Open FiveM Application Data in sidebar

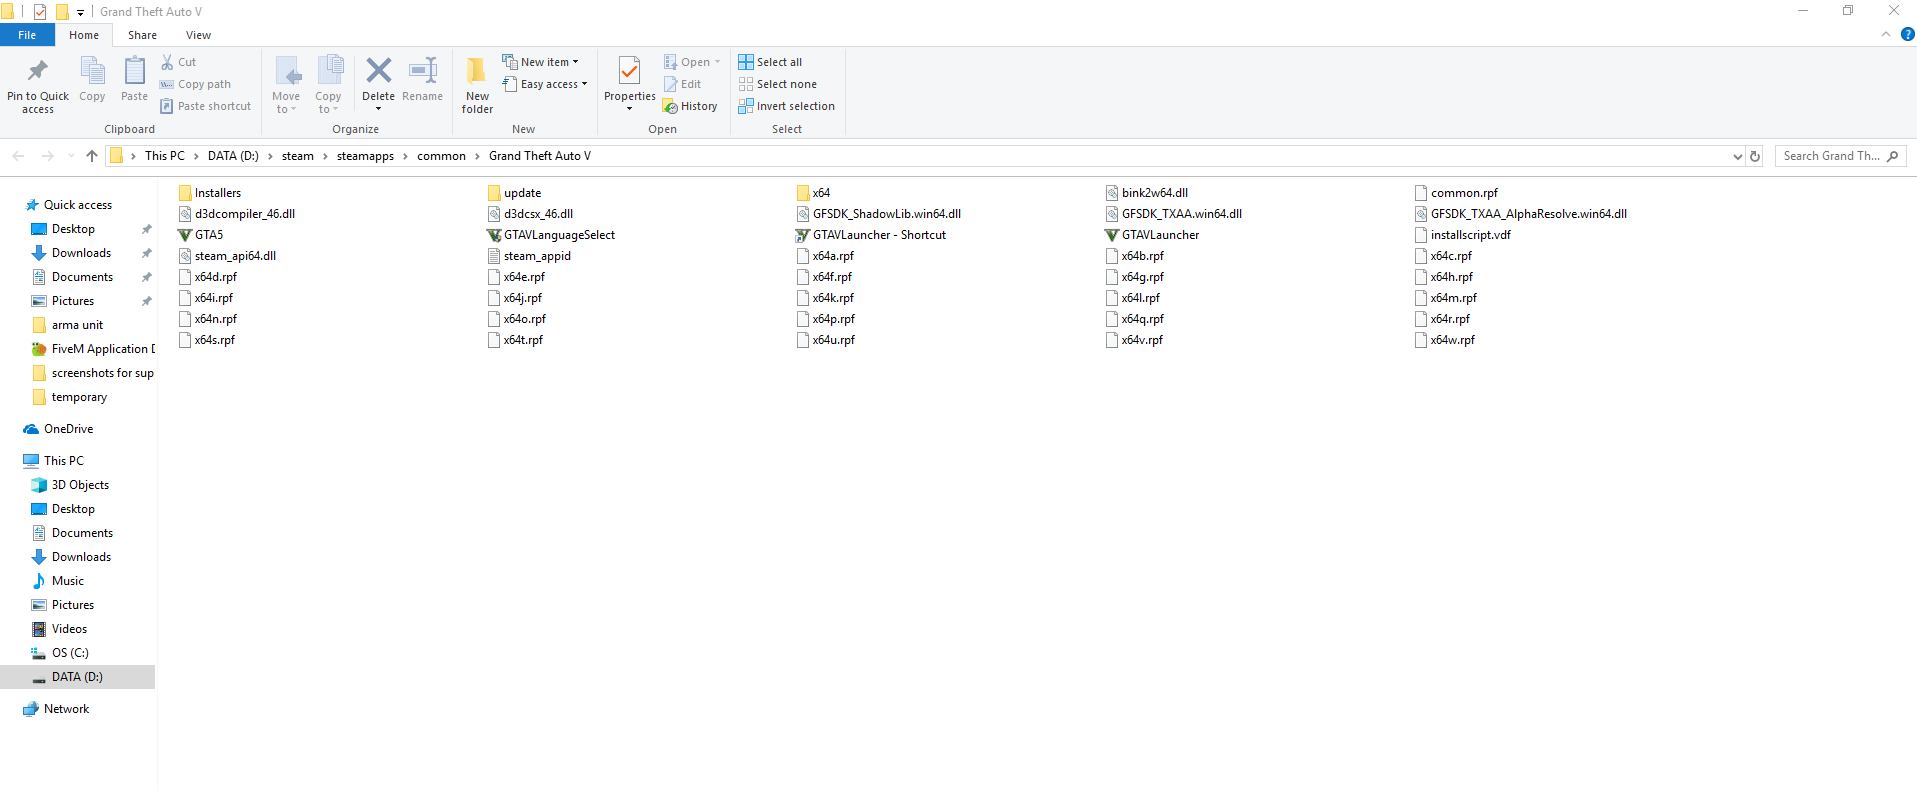(x=93, y=349)
